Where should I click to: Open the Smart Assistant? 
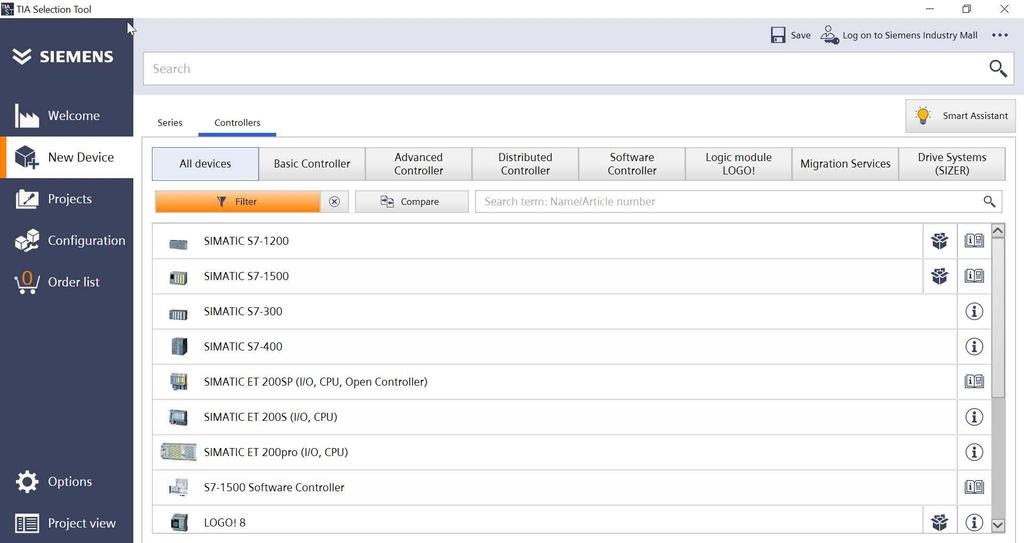coord(960,116)
